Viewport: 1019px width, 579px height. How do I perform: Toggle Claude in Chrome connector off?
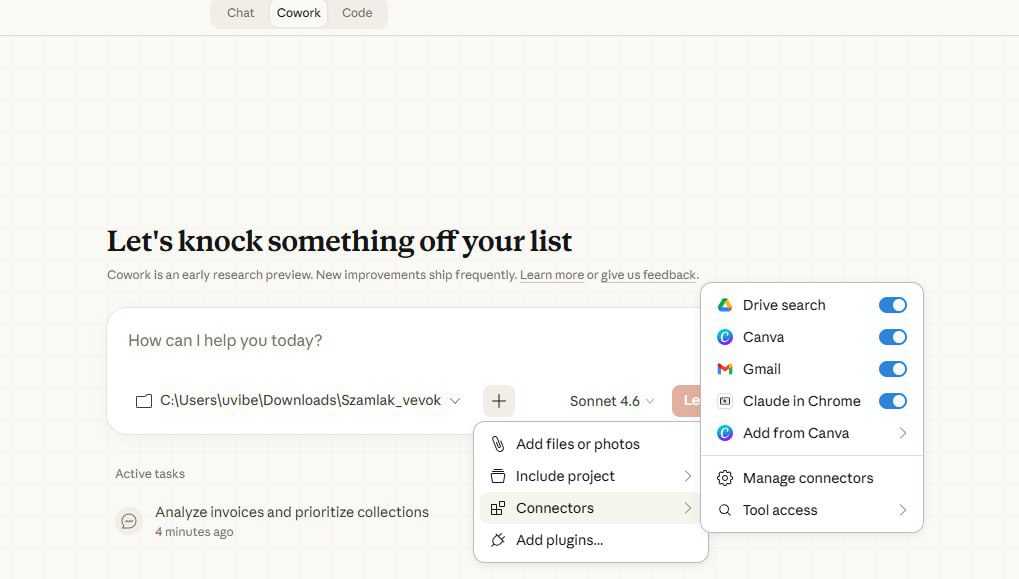pos(892,401)
